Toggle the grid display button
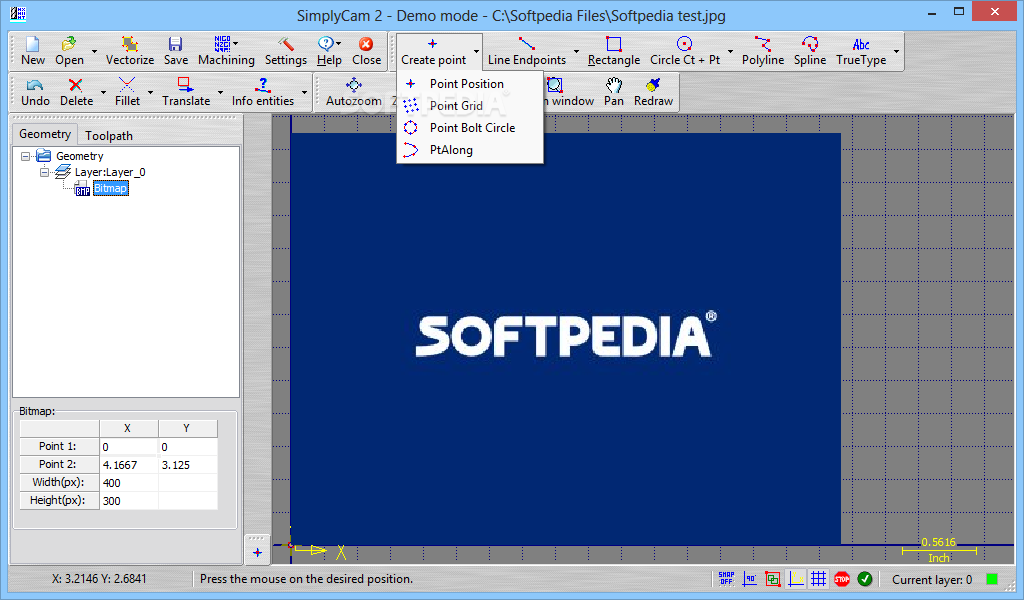 (x=819, y=578)
